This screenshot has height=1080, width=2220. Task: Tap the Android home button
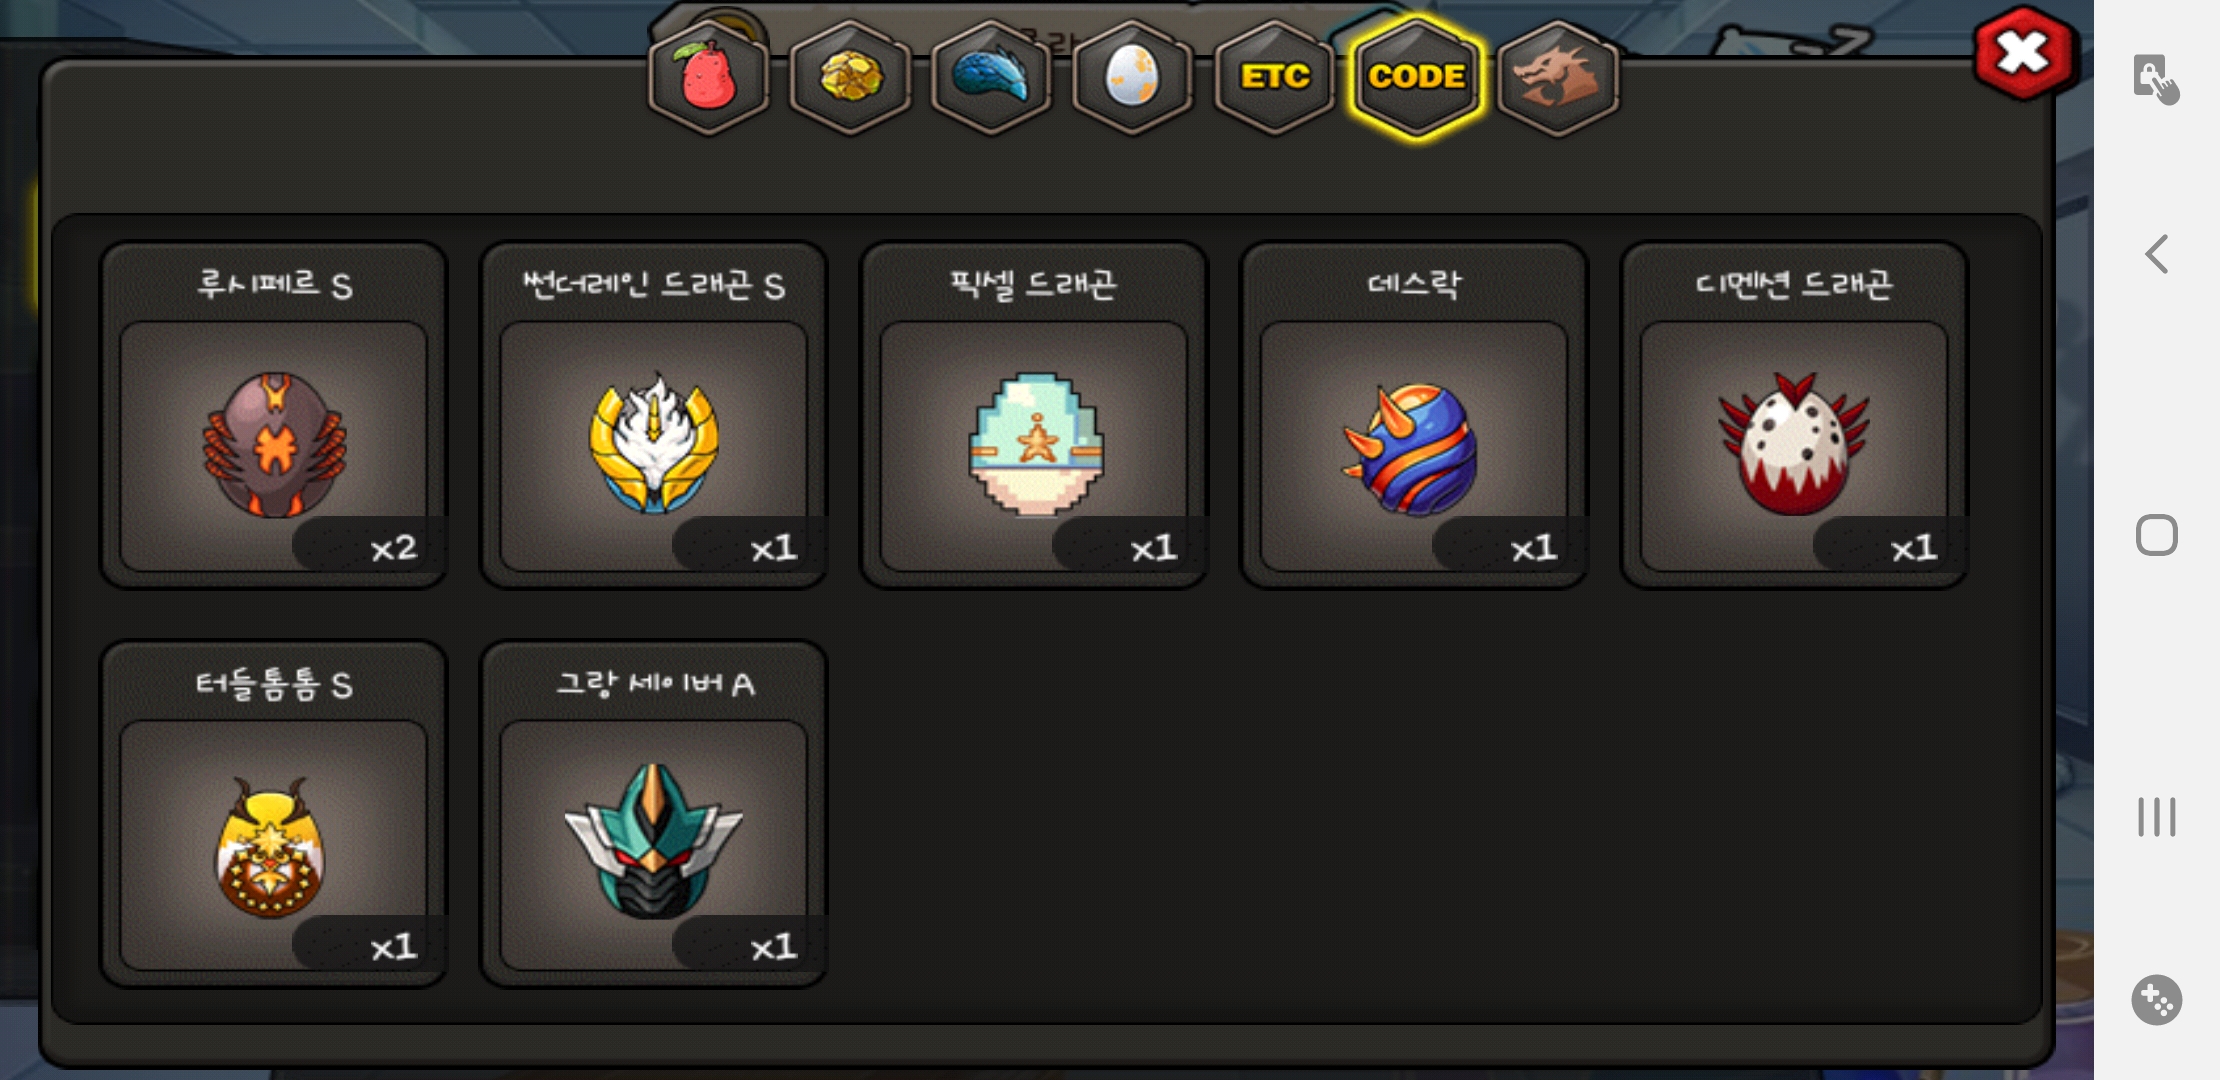tap(2157, 535)
